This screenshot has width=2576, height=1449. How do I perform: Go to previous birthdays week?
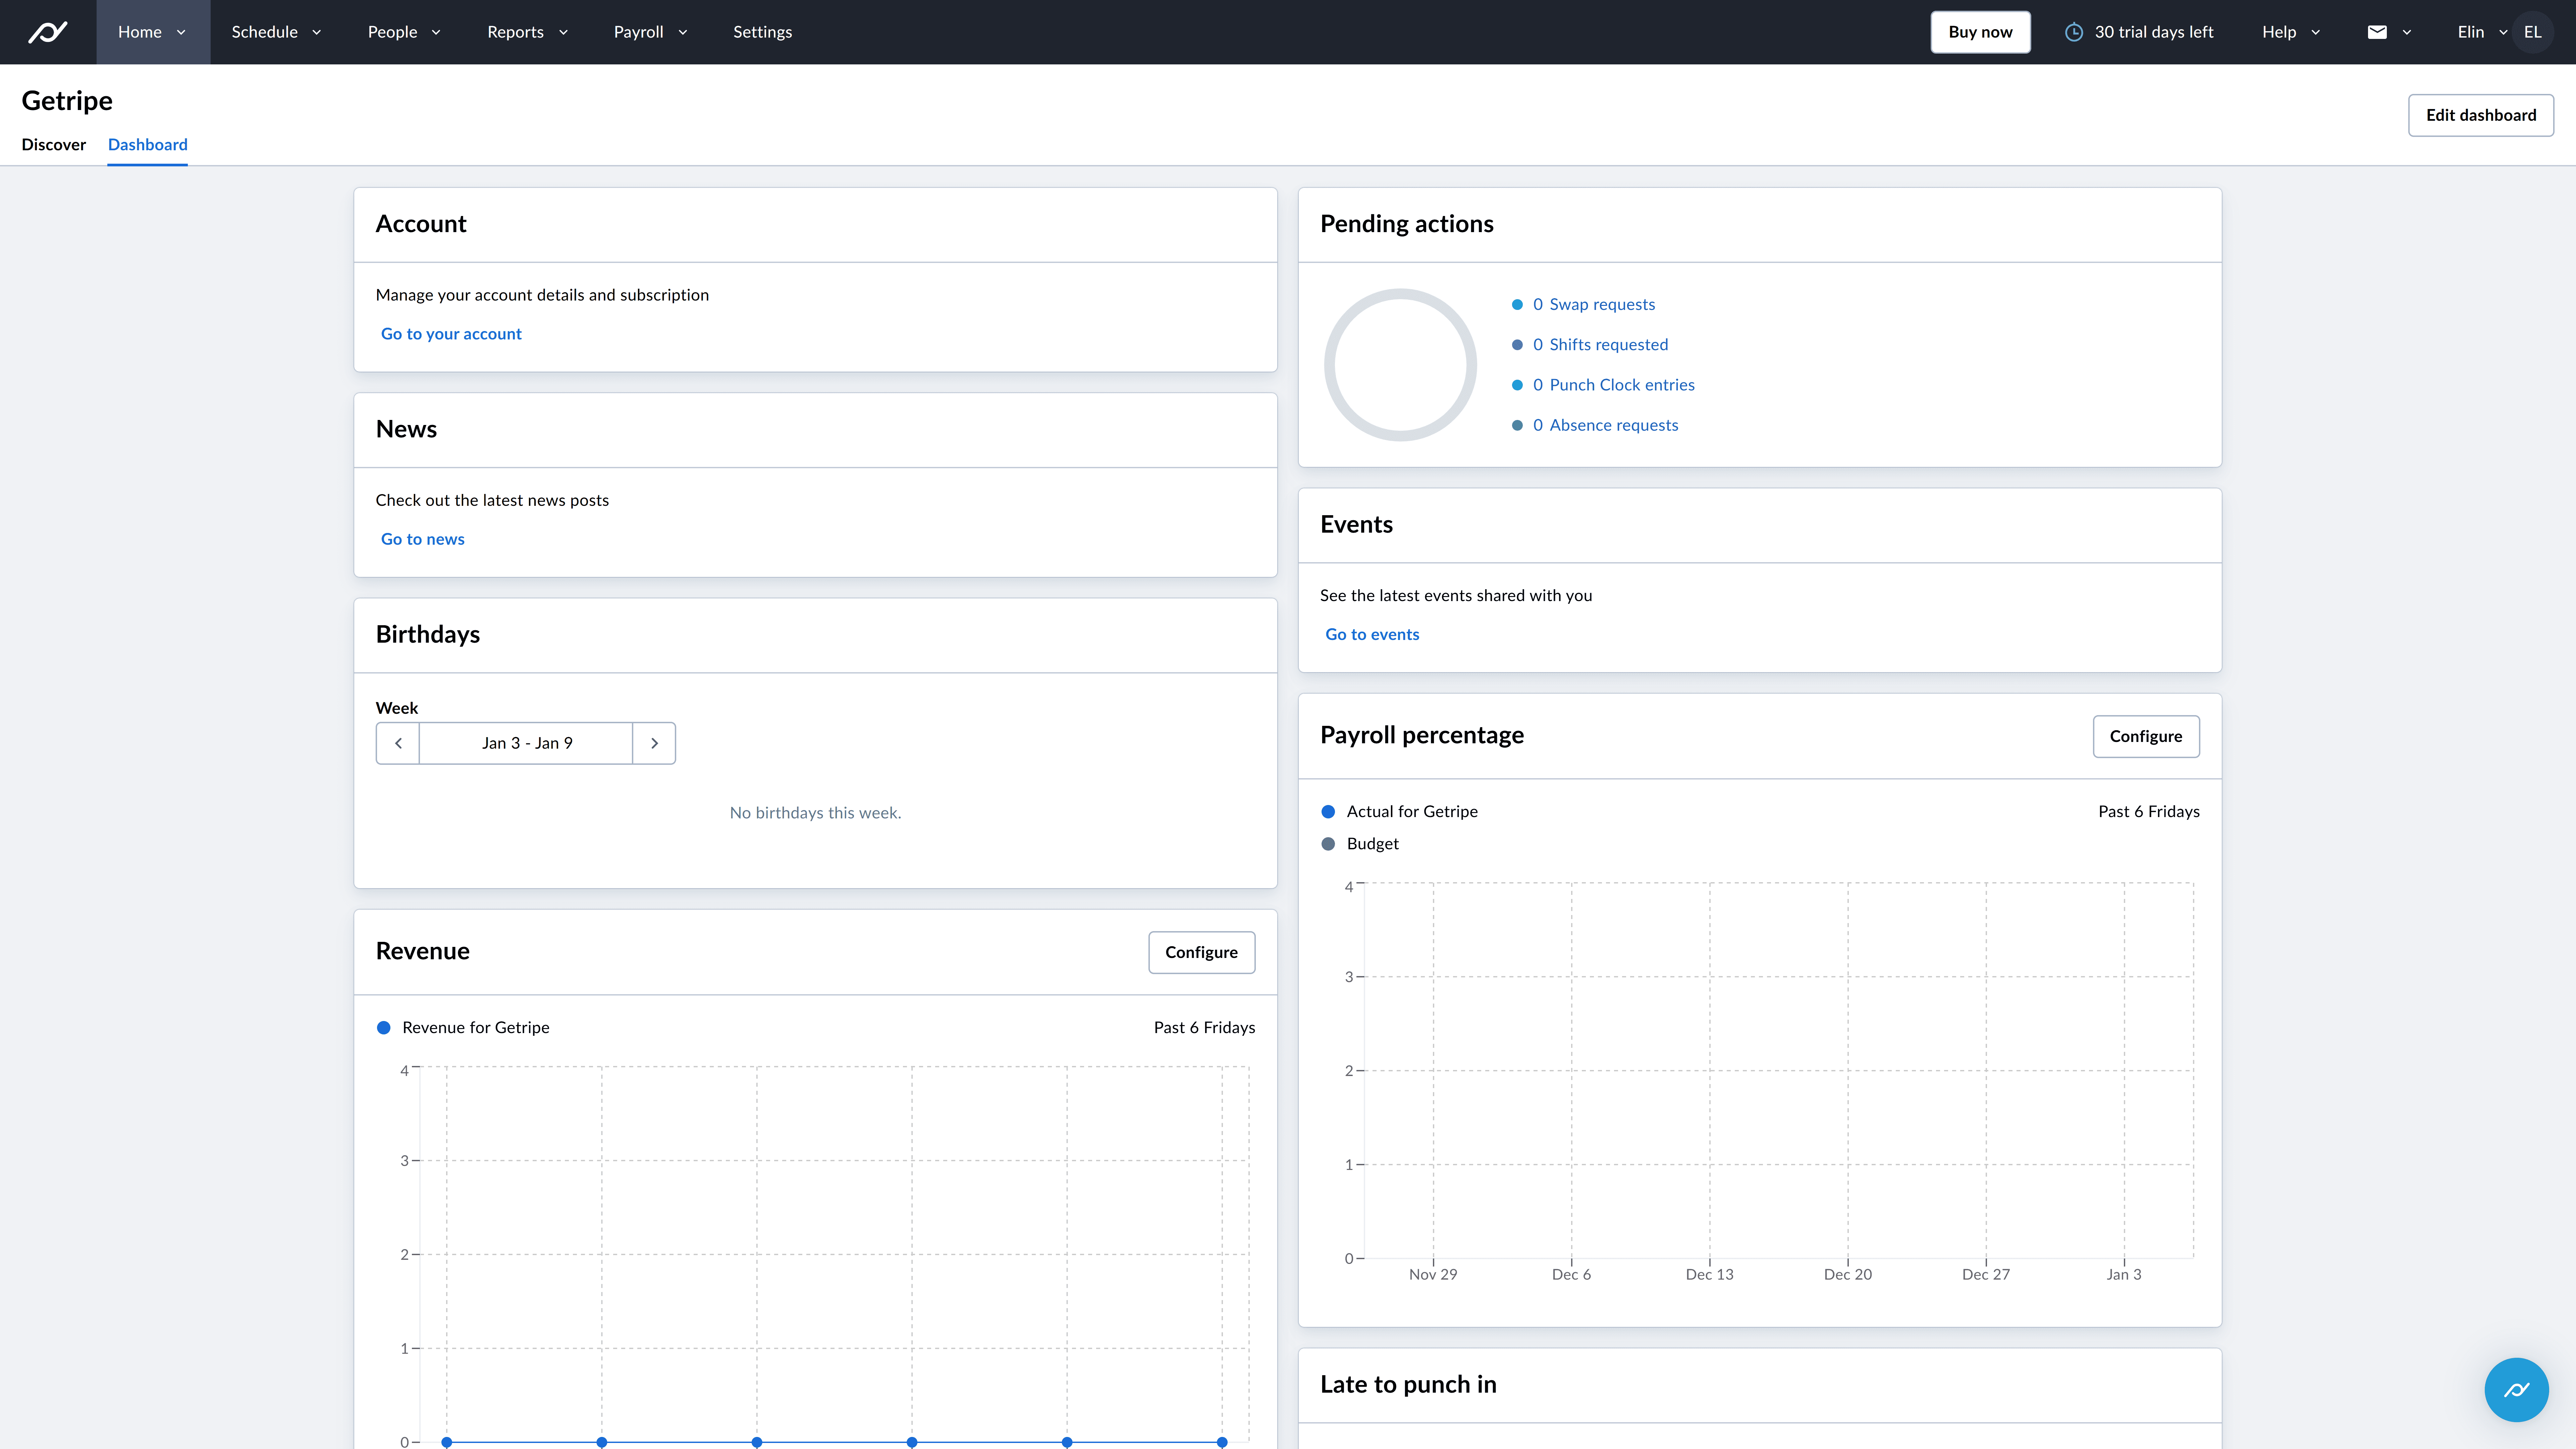(398, 743)
